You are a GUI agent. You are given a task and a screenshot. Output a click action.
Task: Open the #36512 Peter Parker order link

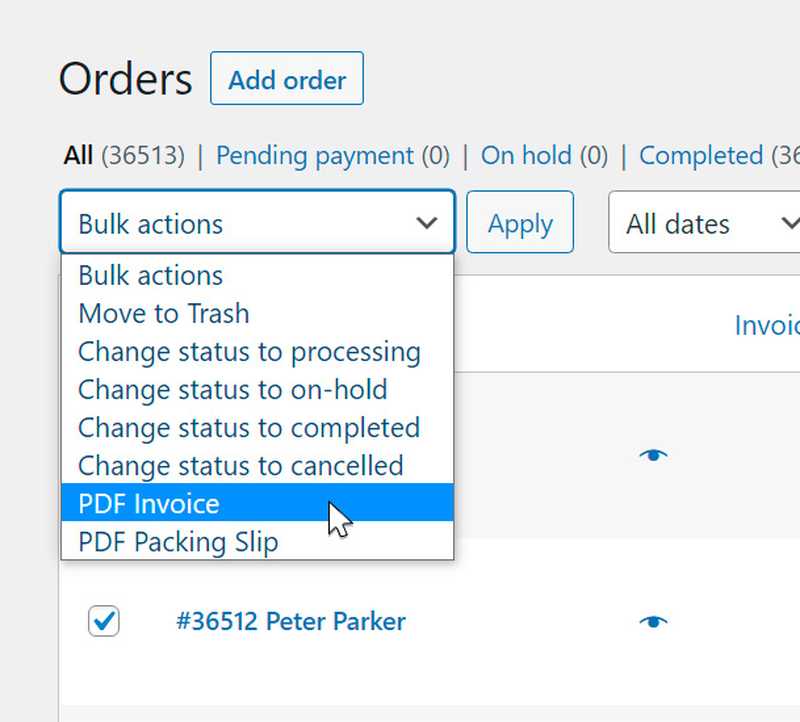[290, 621]
